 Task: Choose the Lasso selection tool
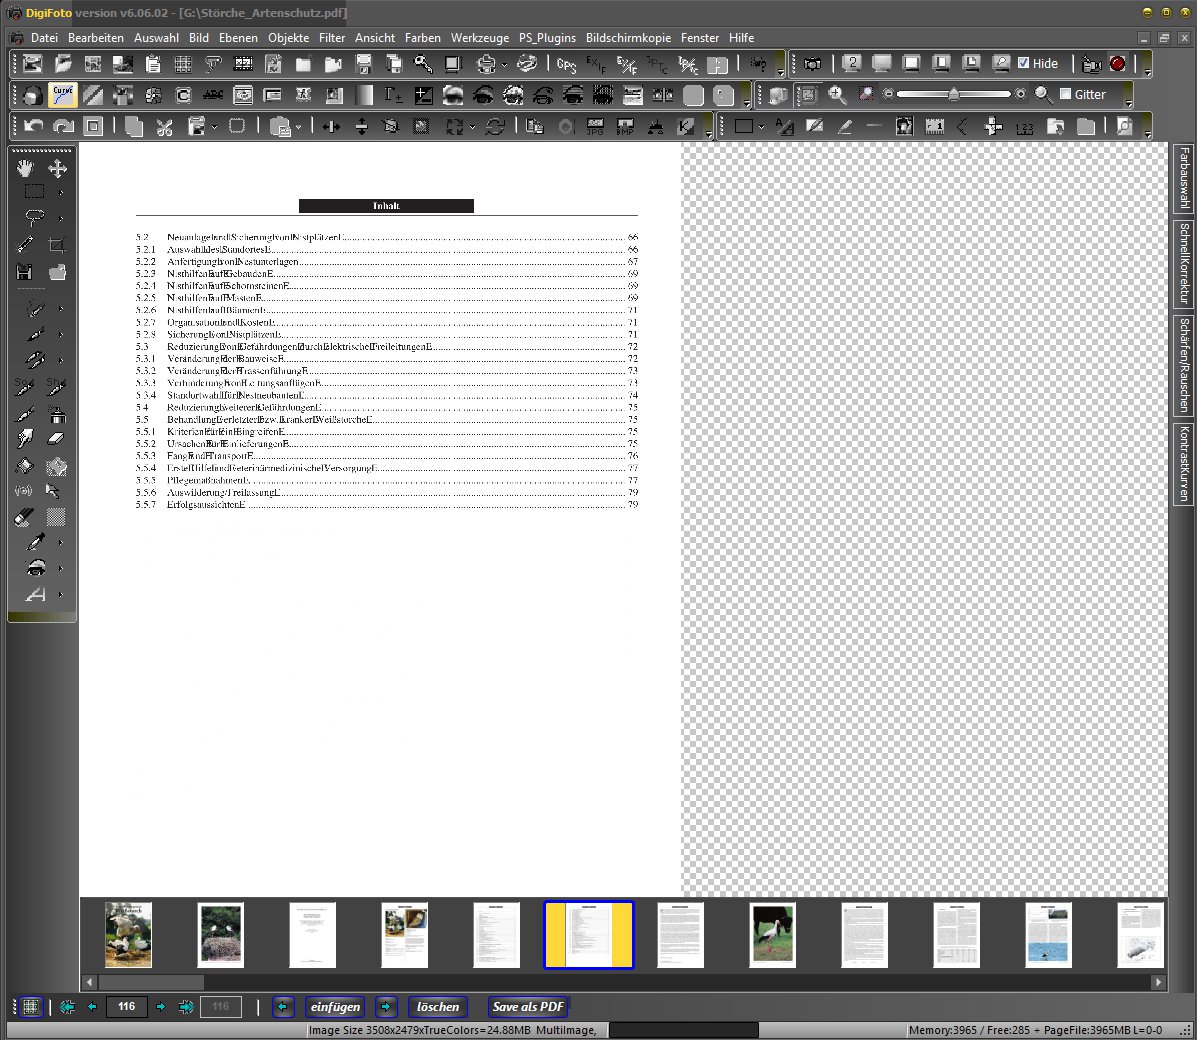[x=34, y=217]
